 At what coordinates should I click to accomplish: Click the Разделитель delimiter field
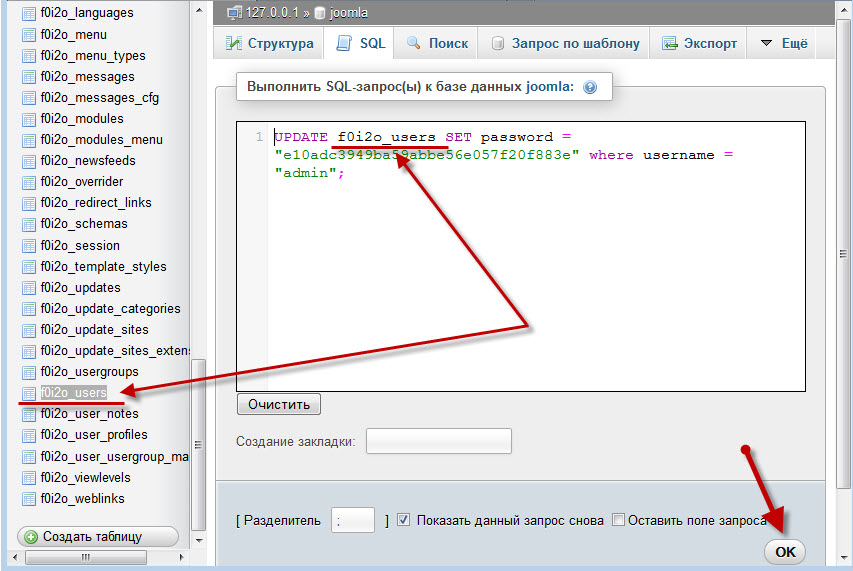(x=353, y=520)
